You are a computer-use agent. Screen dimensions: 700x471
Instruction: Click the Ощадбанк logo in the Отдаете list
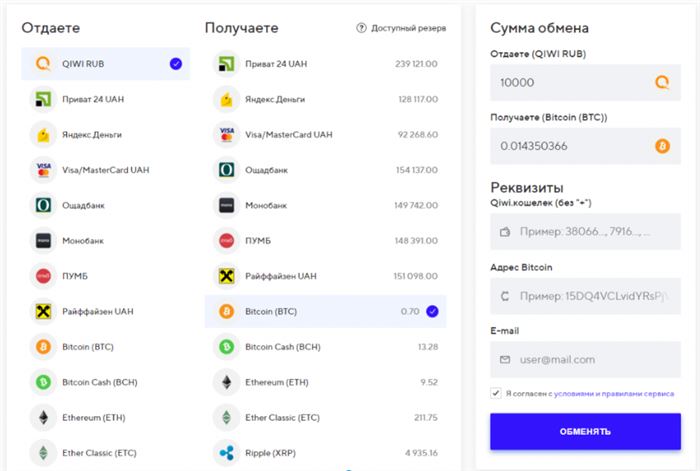pyautogui.click(x=43, y=205)
